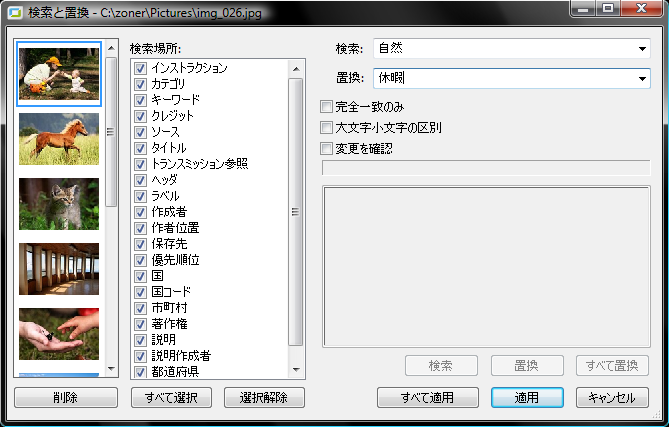Click the thumbnail list scrollbar thumb

click(x=111, y=132)
